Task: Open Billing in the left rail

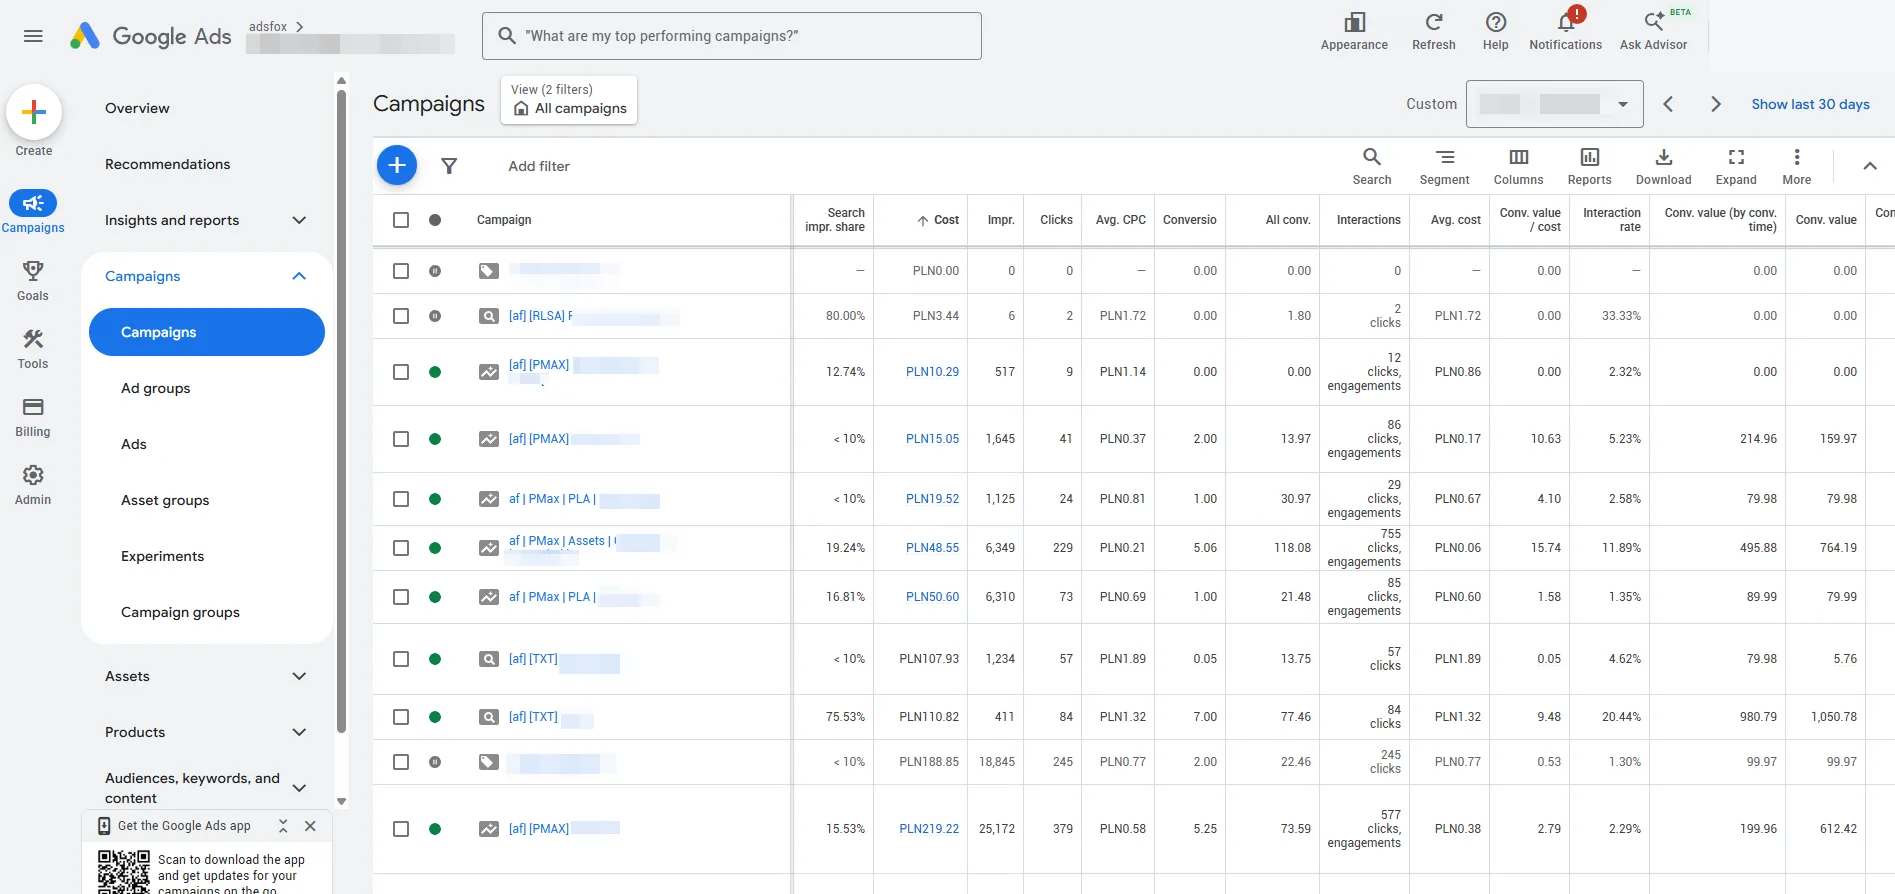Action: pyautogui.click(x=33, y=416)
